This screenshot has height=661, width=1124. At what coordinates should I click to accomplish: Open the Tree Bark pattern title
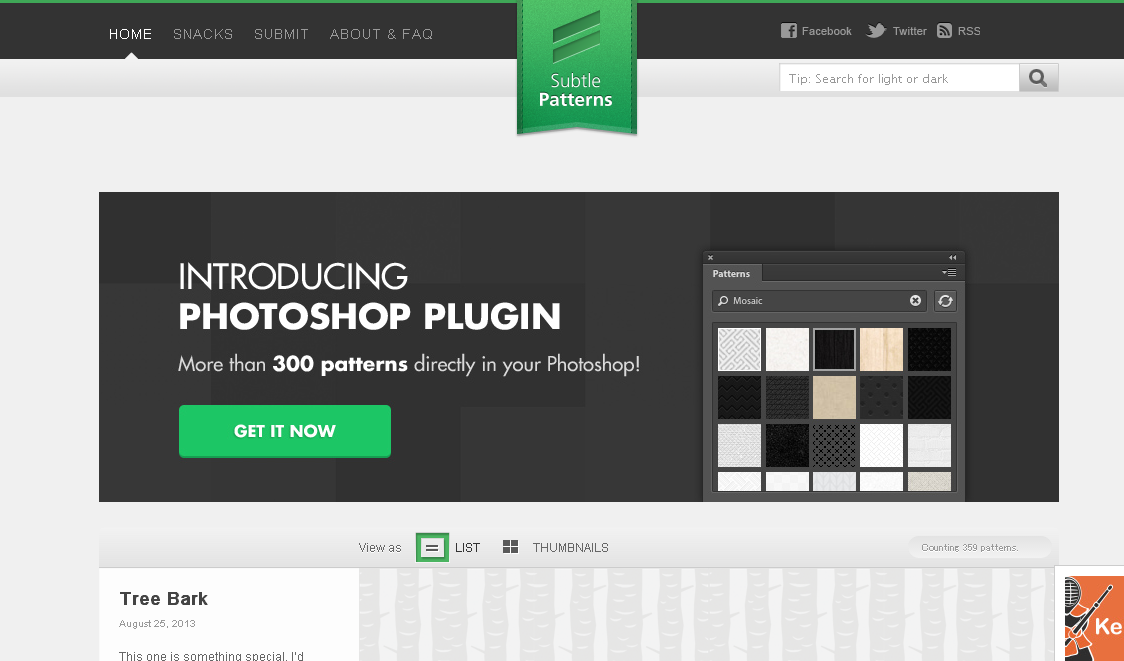point(164,599)
